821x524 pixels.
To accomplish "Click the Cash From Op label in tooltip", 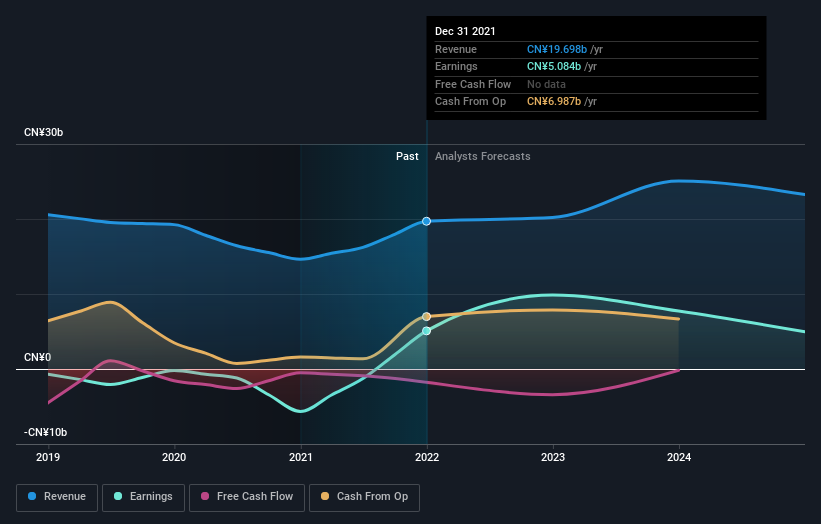I will click(x=470, y=102).
